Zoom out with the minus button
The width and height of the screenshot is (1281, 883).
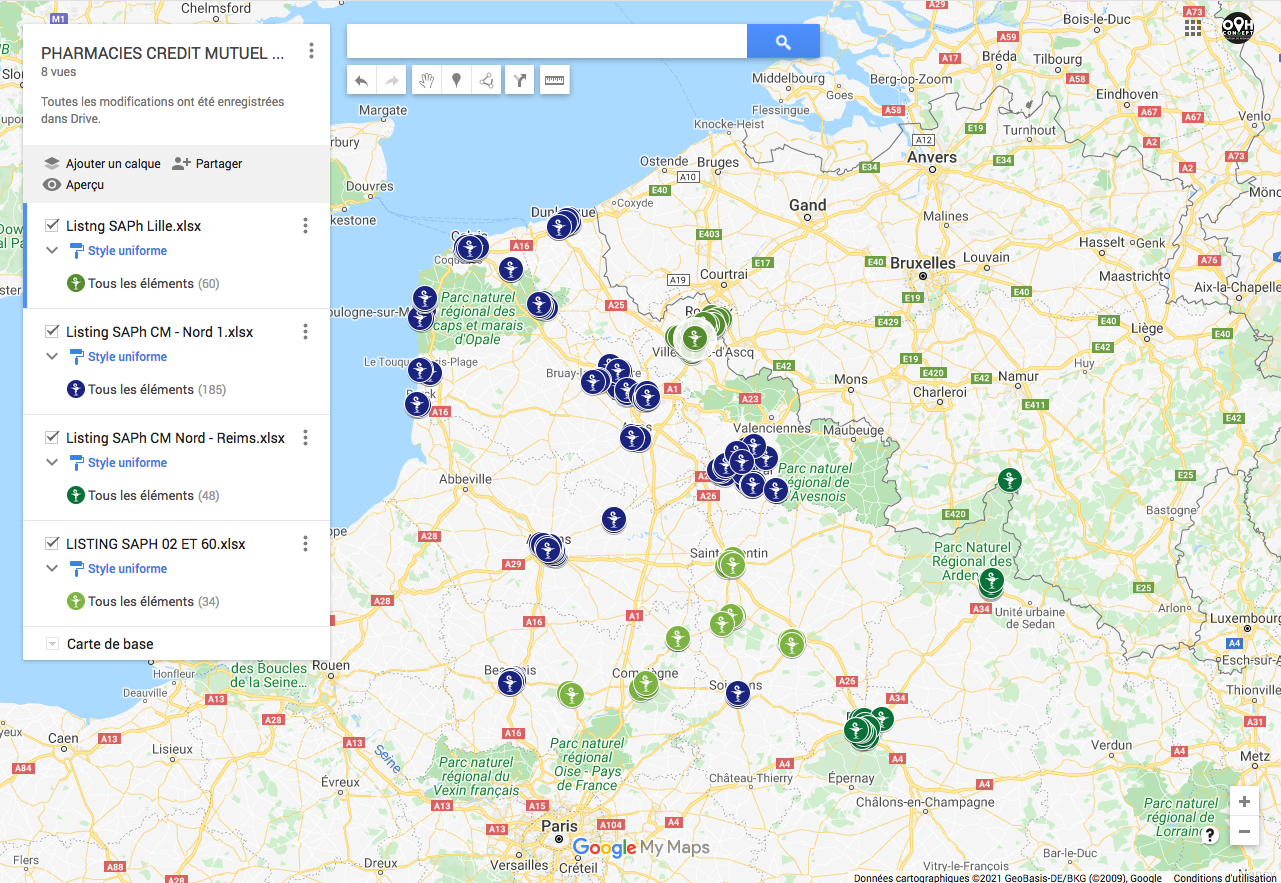(x=1244, y=831)
